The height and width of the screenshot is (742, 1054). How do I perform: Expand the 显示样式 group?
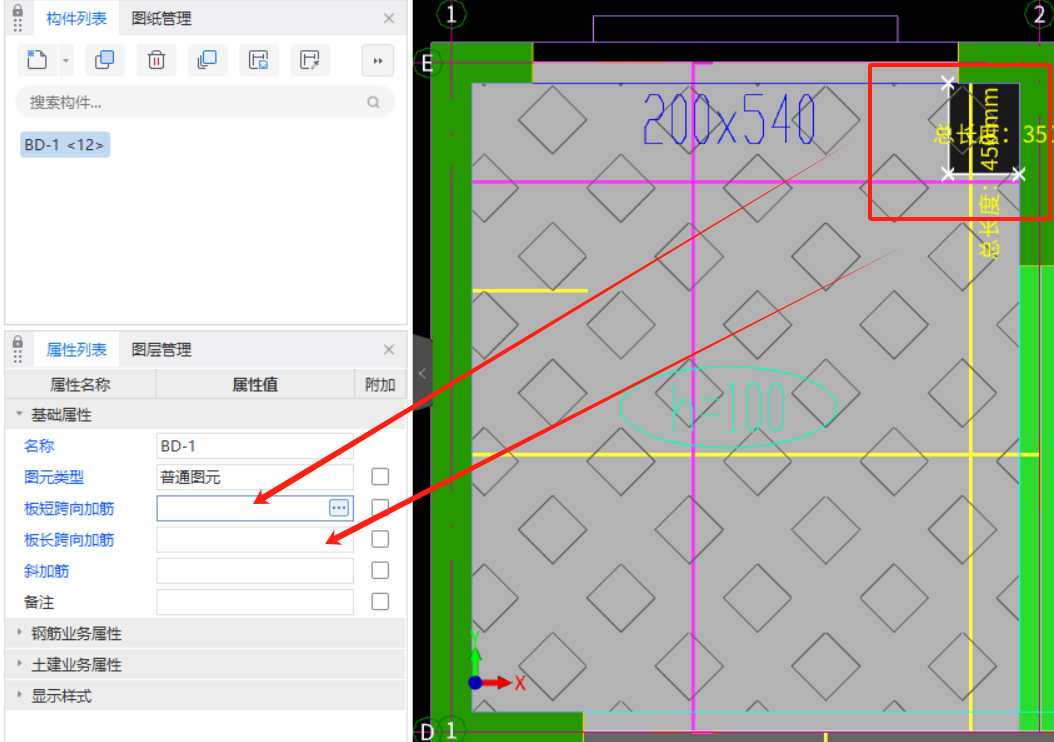coord(19,696)
